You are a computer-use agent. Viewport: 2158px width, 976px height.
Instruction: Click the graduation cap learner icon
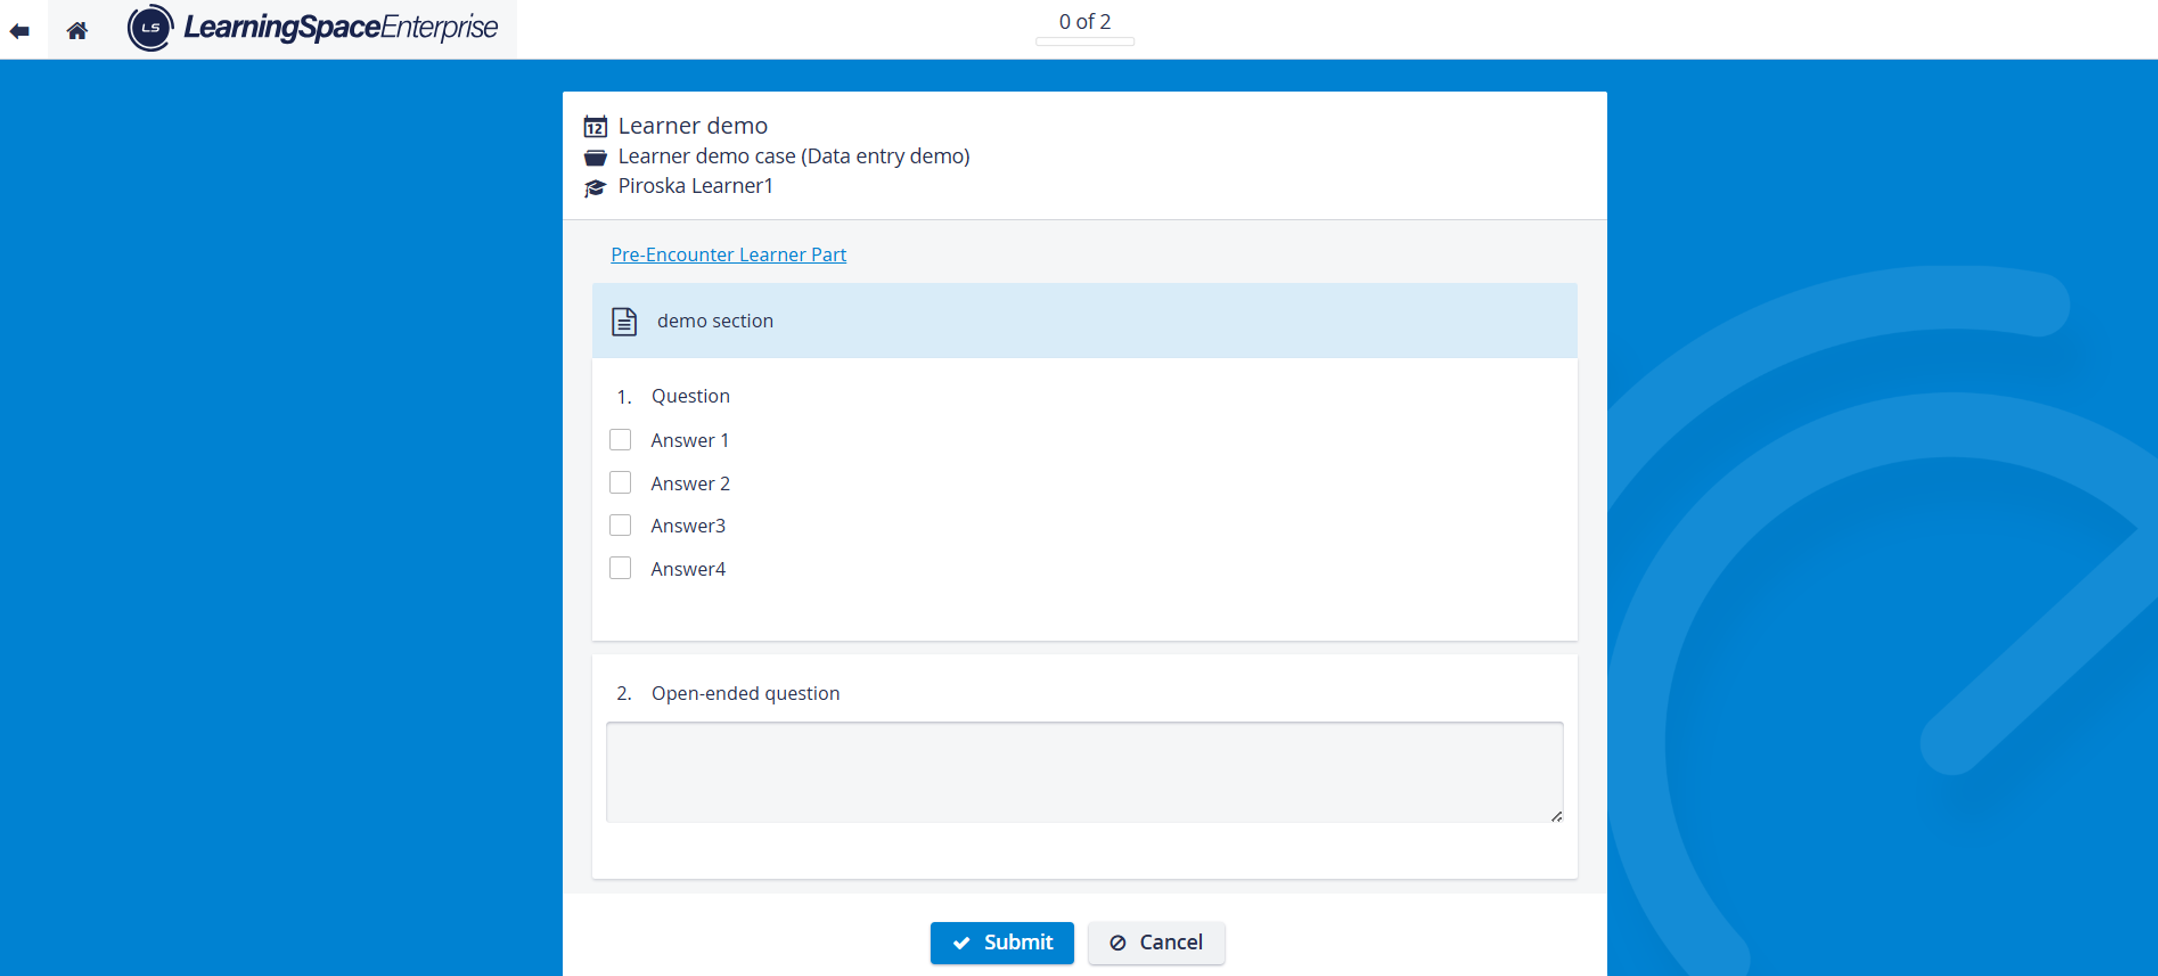click(595, 187)
